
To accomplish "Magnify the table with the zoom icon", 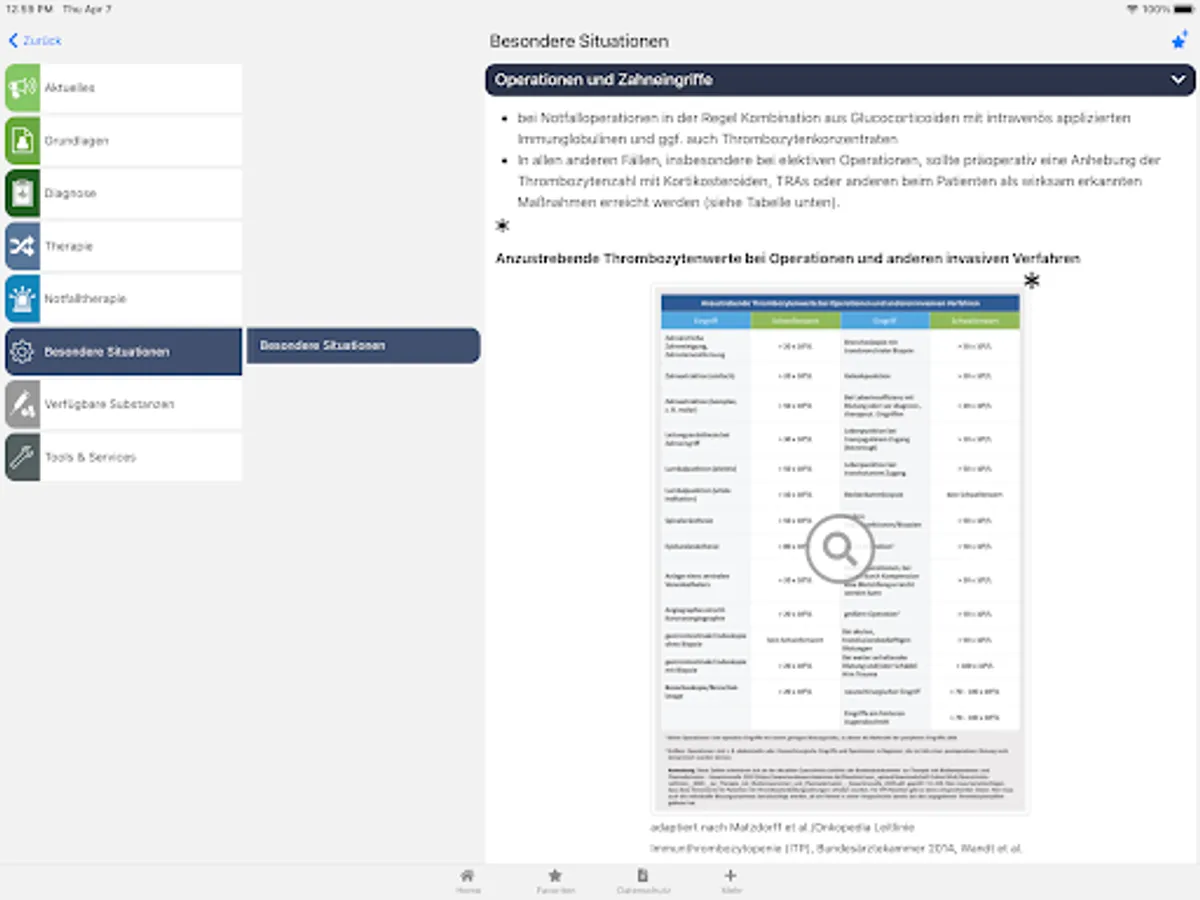I will (x=840, y=548).
